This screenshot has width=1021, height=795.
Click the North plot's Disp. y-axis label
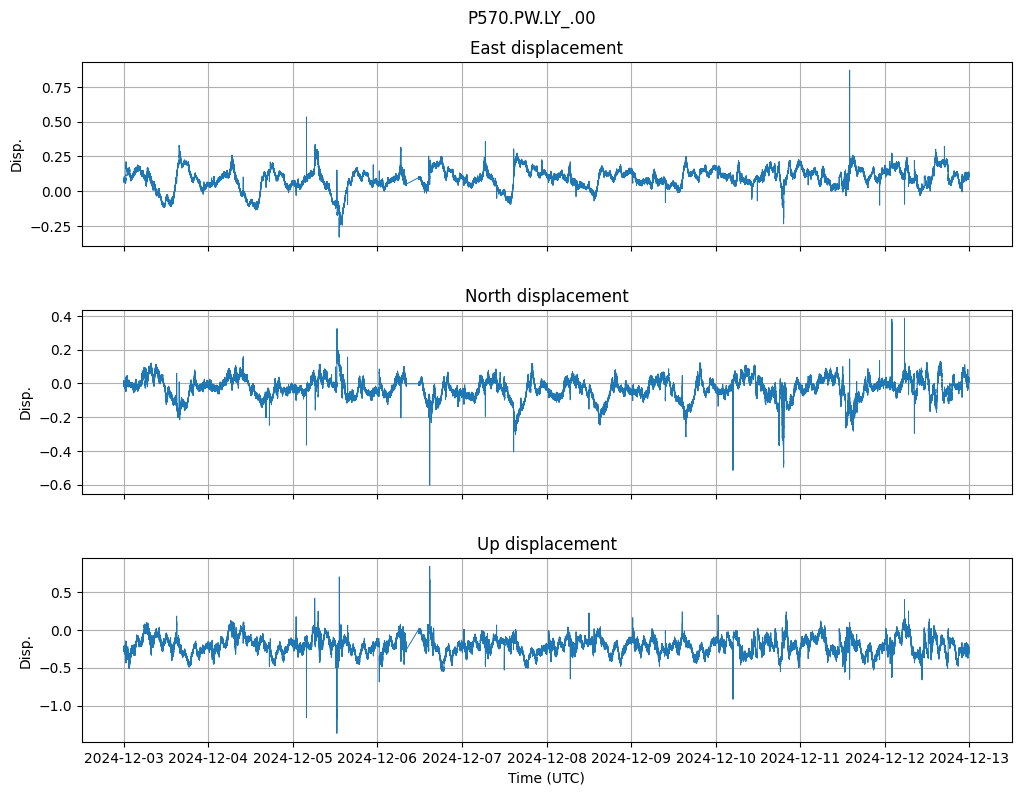click(x=26, y=402)
